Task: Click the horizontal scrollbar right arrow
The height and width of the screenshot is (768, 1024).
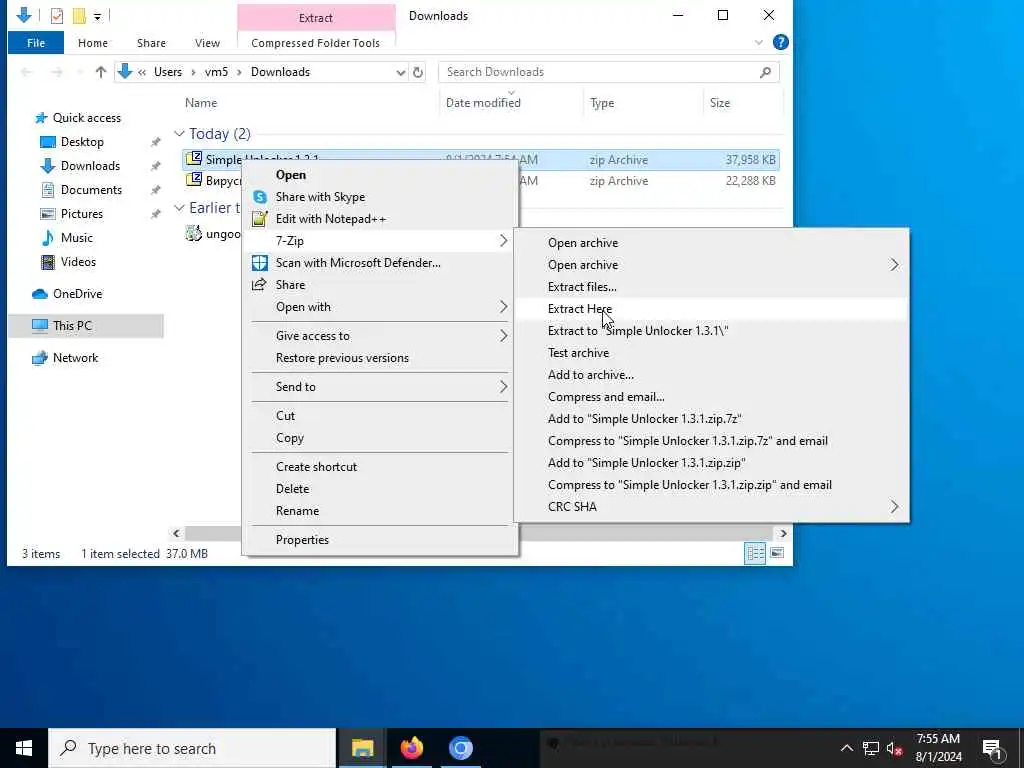Action: pyautogui.click(x=783, y=534)
